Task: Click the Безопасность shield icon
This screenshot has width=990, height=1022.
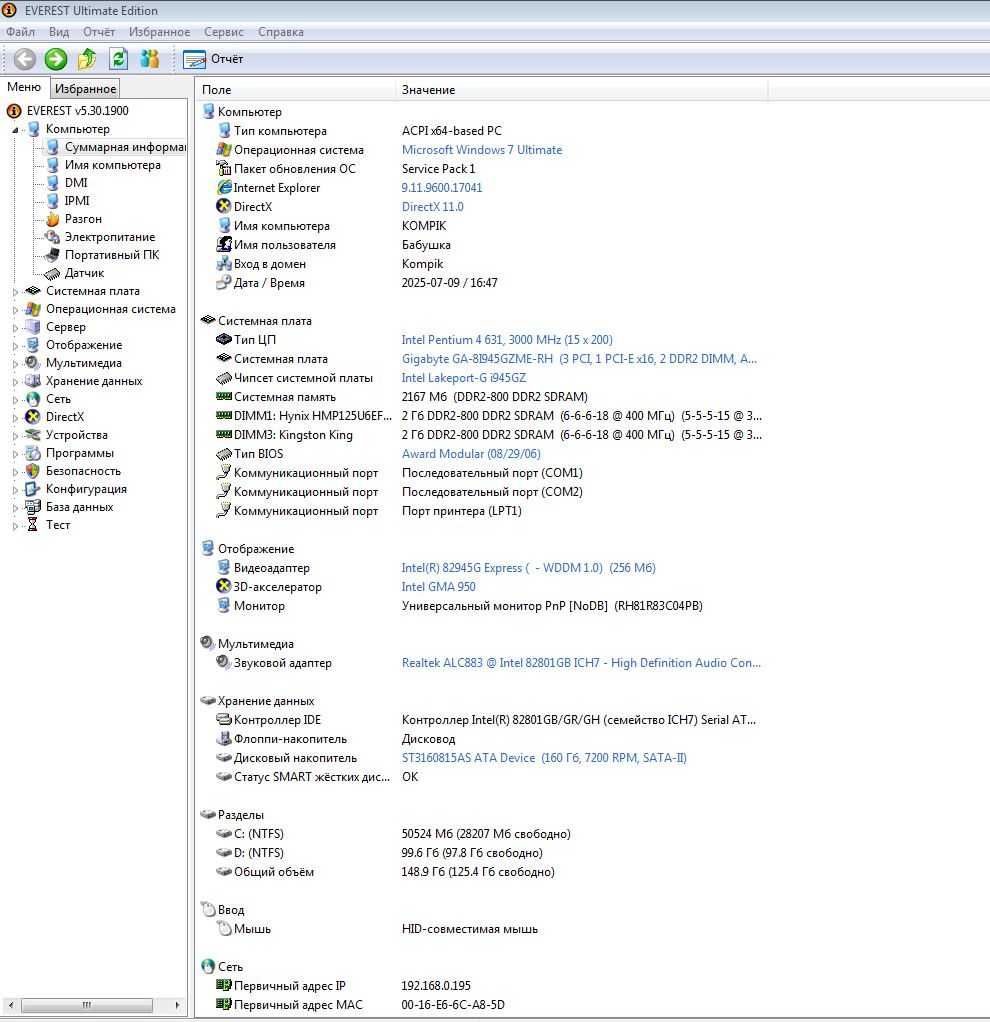Action: coord(33,471)
